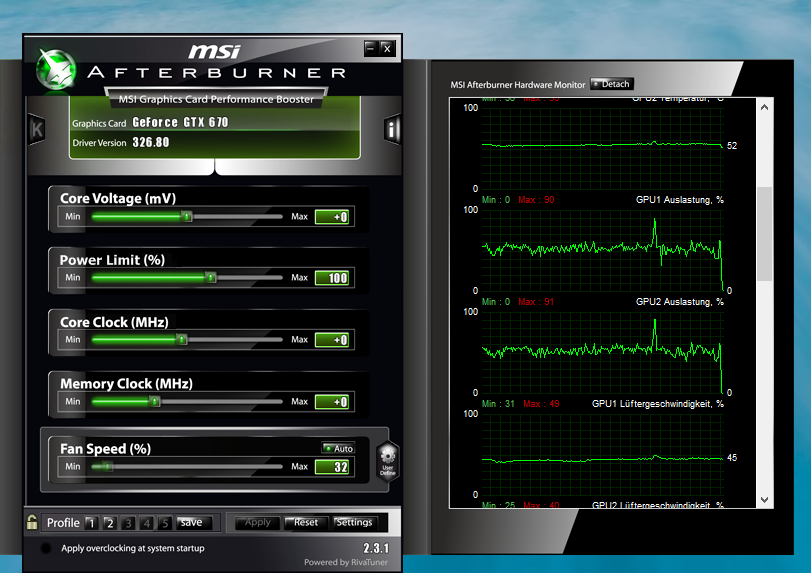Click the Max : 90 value for GPU1 Auslastung
The width and height of the screenshot is (811, 573).
536,200
